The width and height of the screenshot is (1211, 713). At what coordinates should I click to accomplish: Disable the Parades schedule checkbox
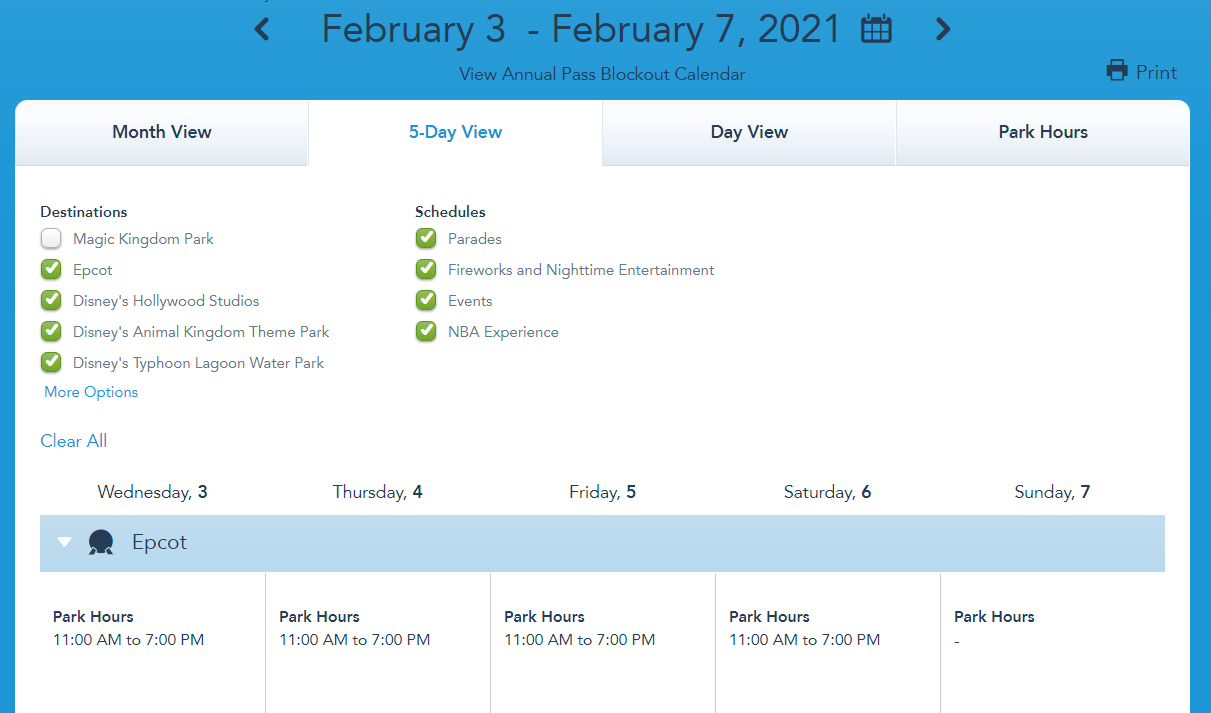click(x=426, y=239)
